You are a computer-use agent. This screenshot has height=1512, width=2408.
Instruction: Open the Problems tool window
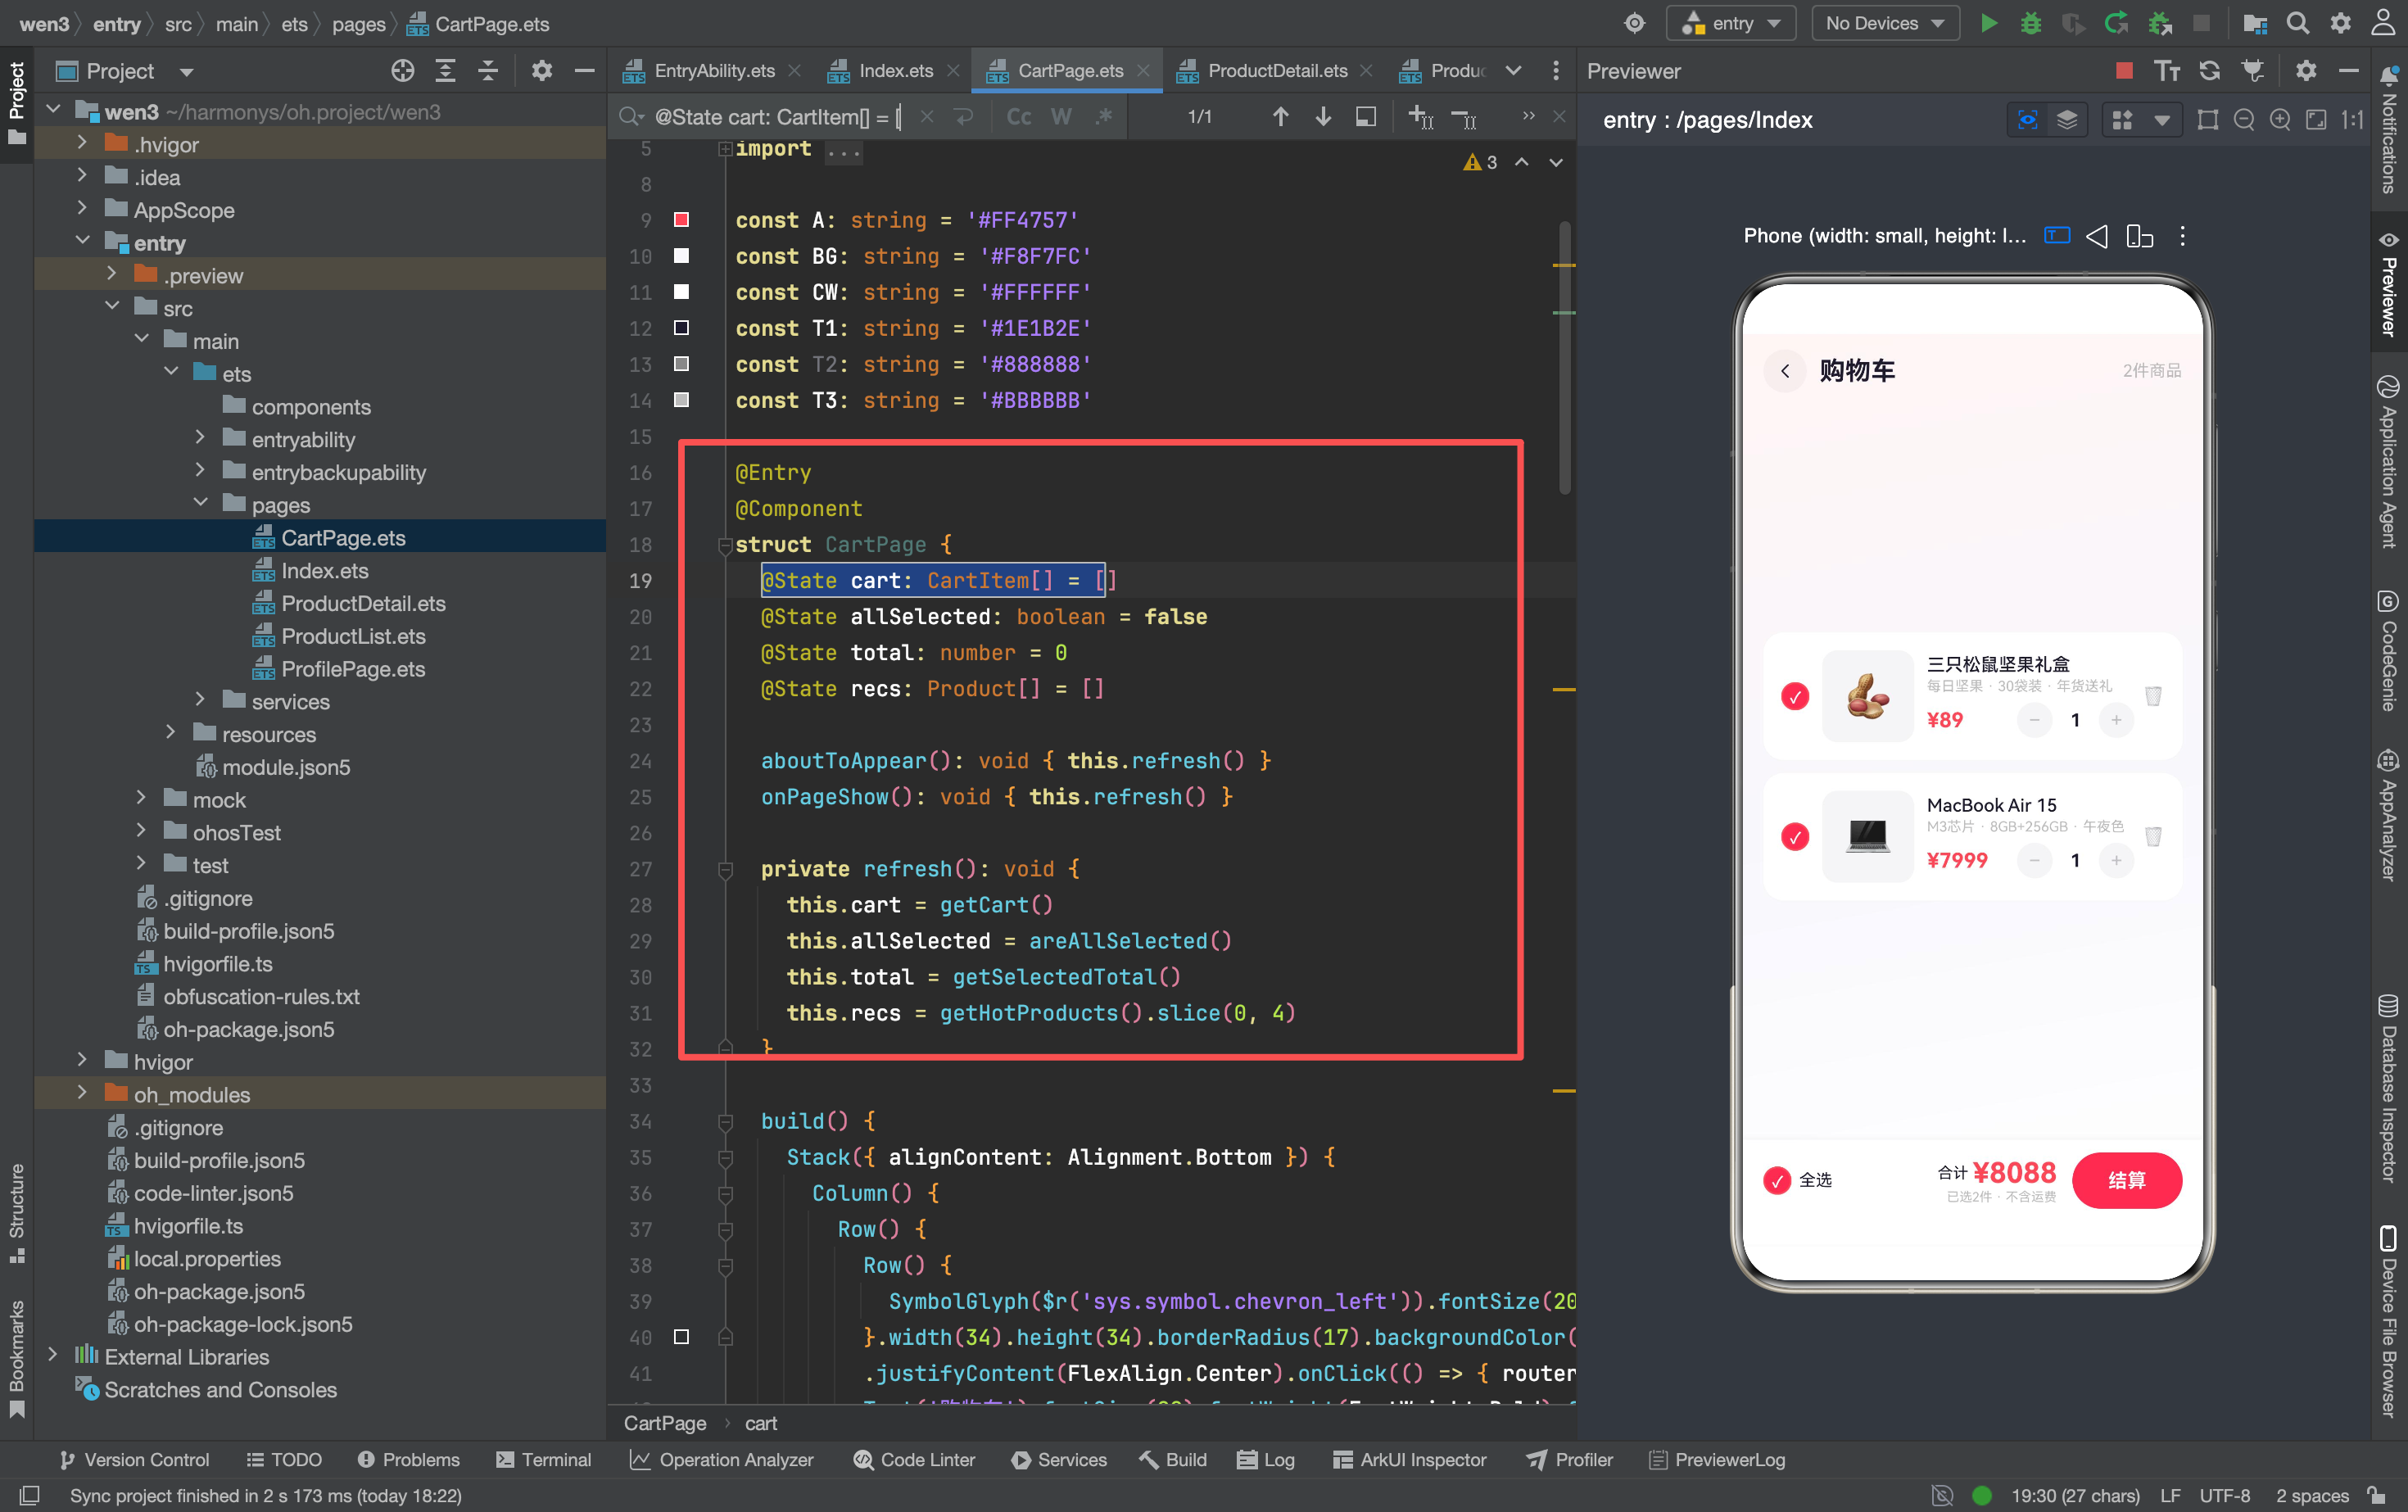coord(408,1459)
